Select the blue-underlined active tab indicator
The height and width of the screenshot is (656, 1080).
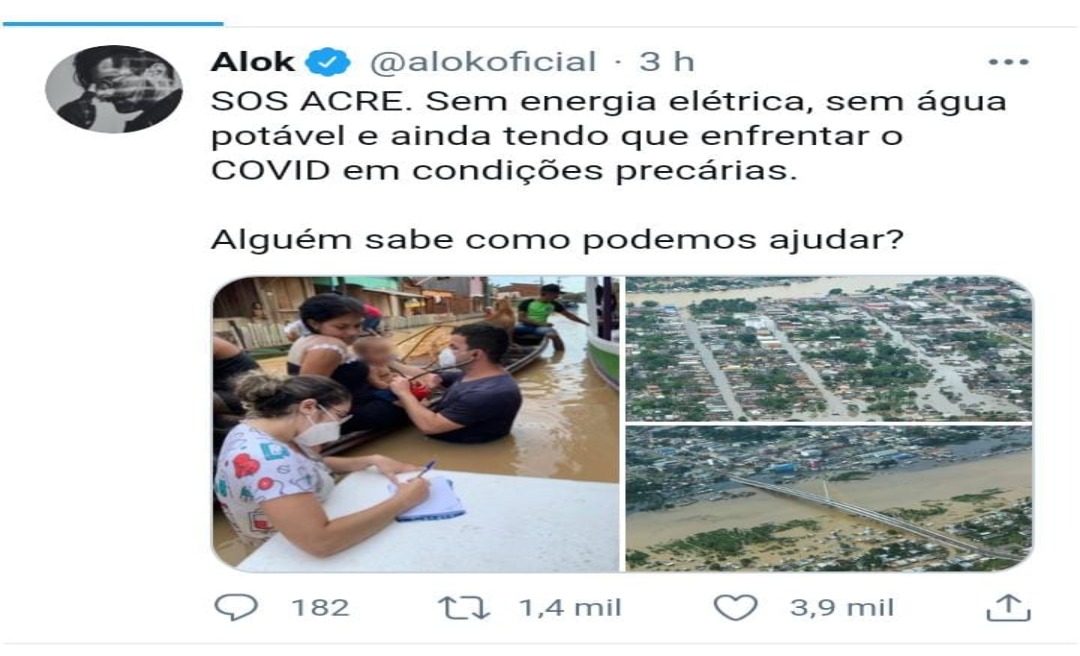coord(113,23)
